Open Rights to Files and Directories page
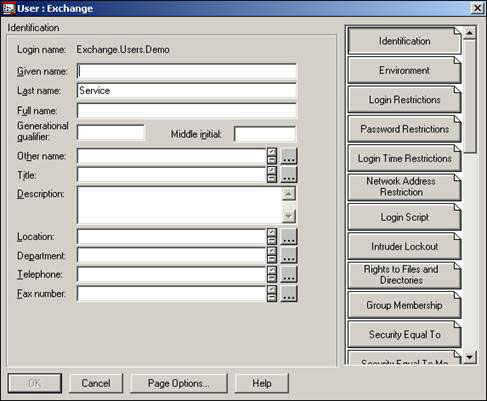 [x=404, y=276]
